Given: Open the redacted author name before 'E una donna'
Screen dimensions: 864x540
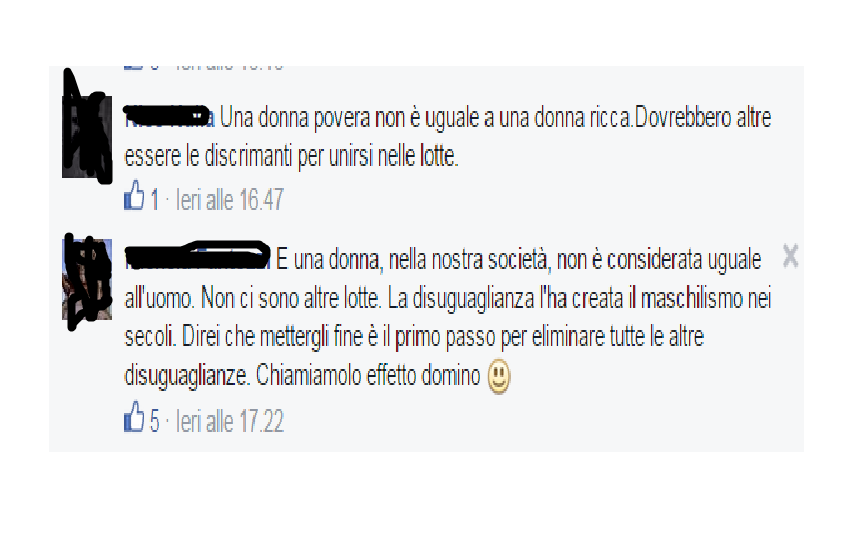Looking at the screenshot, I should coord(197,257).
